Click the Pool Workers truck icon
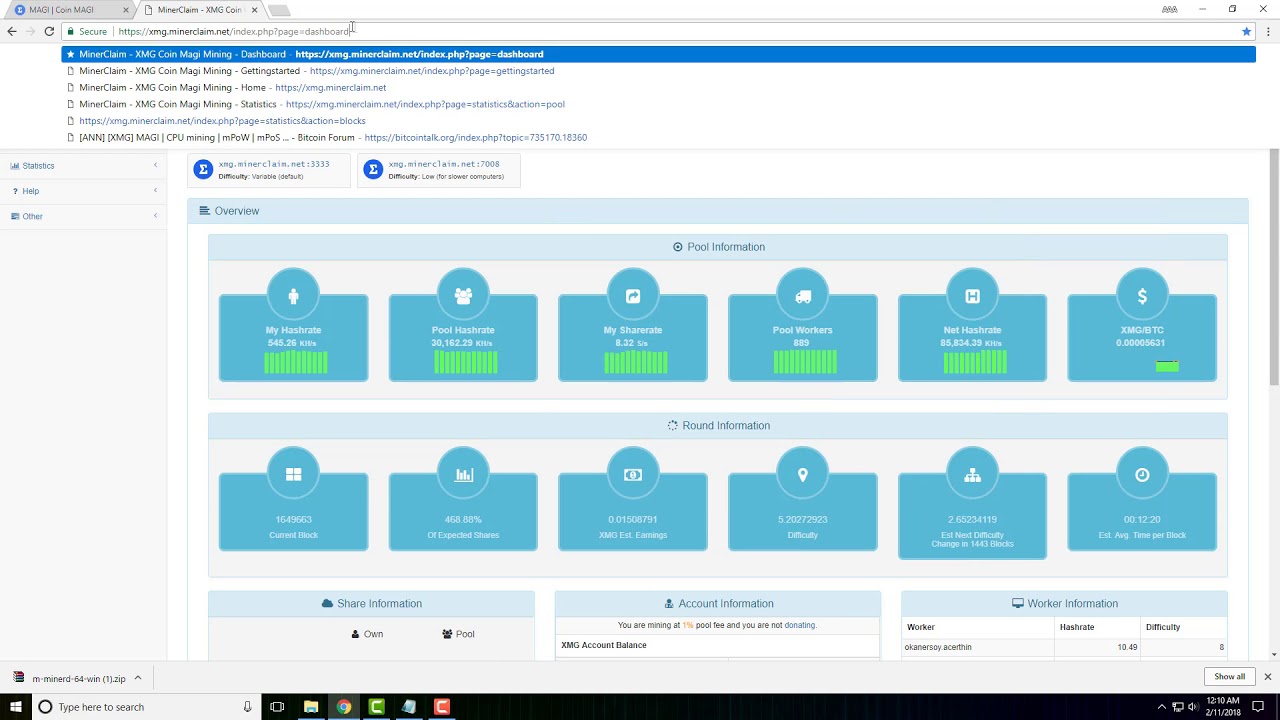Image resolution: width=1280 pixels, height=720 pixels. click(x=802, y=296)
